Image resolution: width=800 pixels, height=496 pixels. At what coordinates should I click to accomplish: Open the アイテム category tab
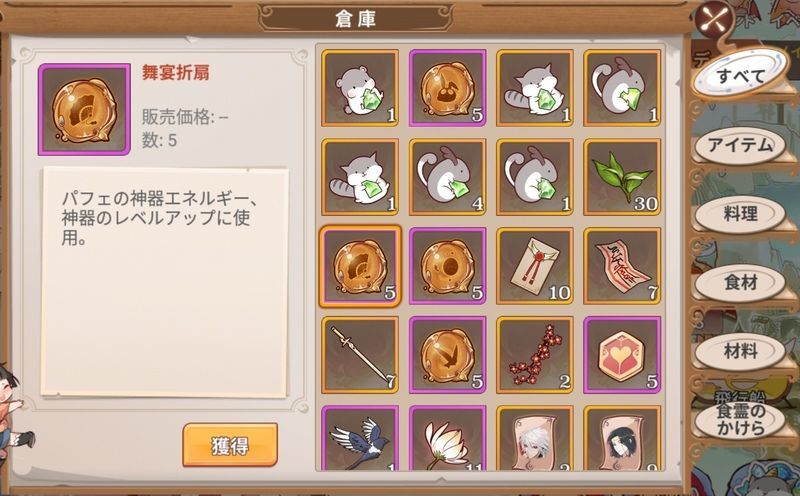tap(740, 145)
